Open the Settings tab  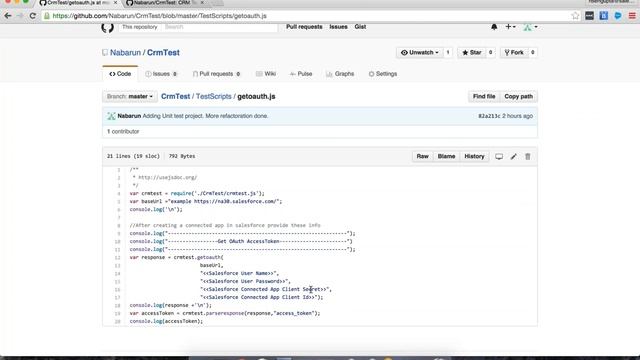click(x=383, y=74)
